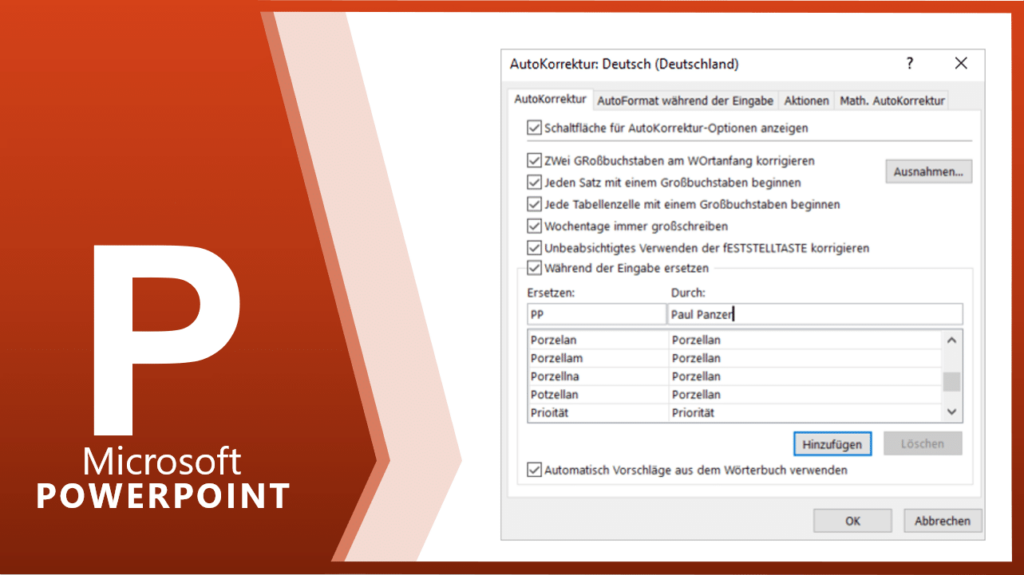This screenshot has width=1024, height=575.
Task: Open the Math. AutoKorrektur tab
Action: [x=892, y=101]
